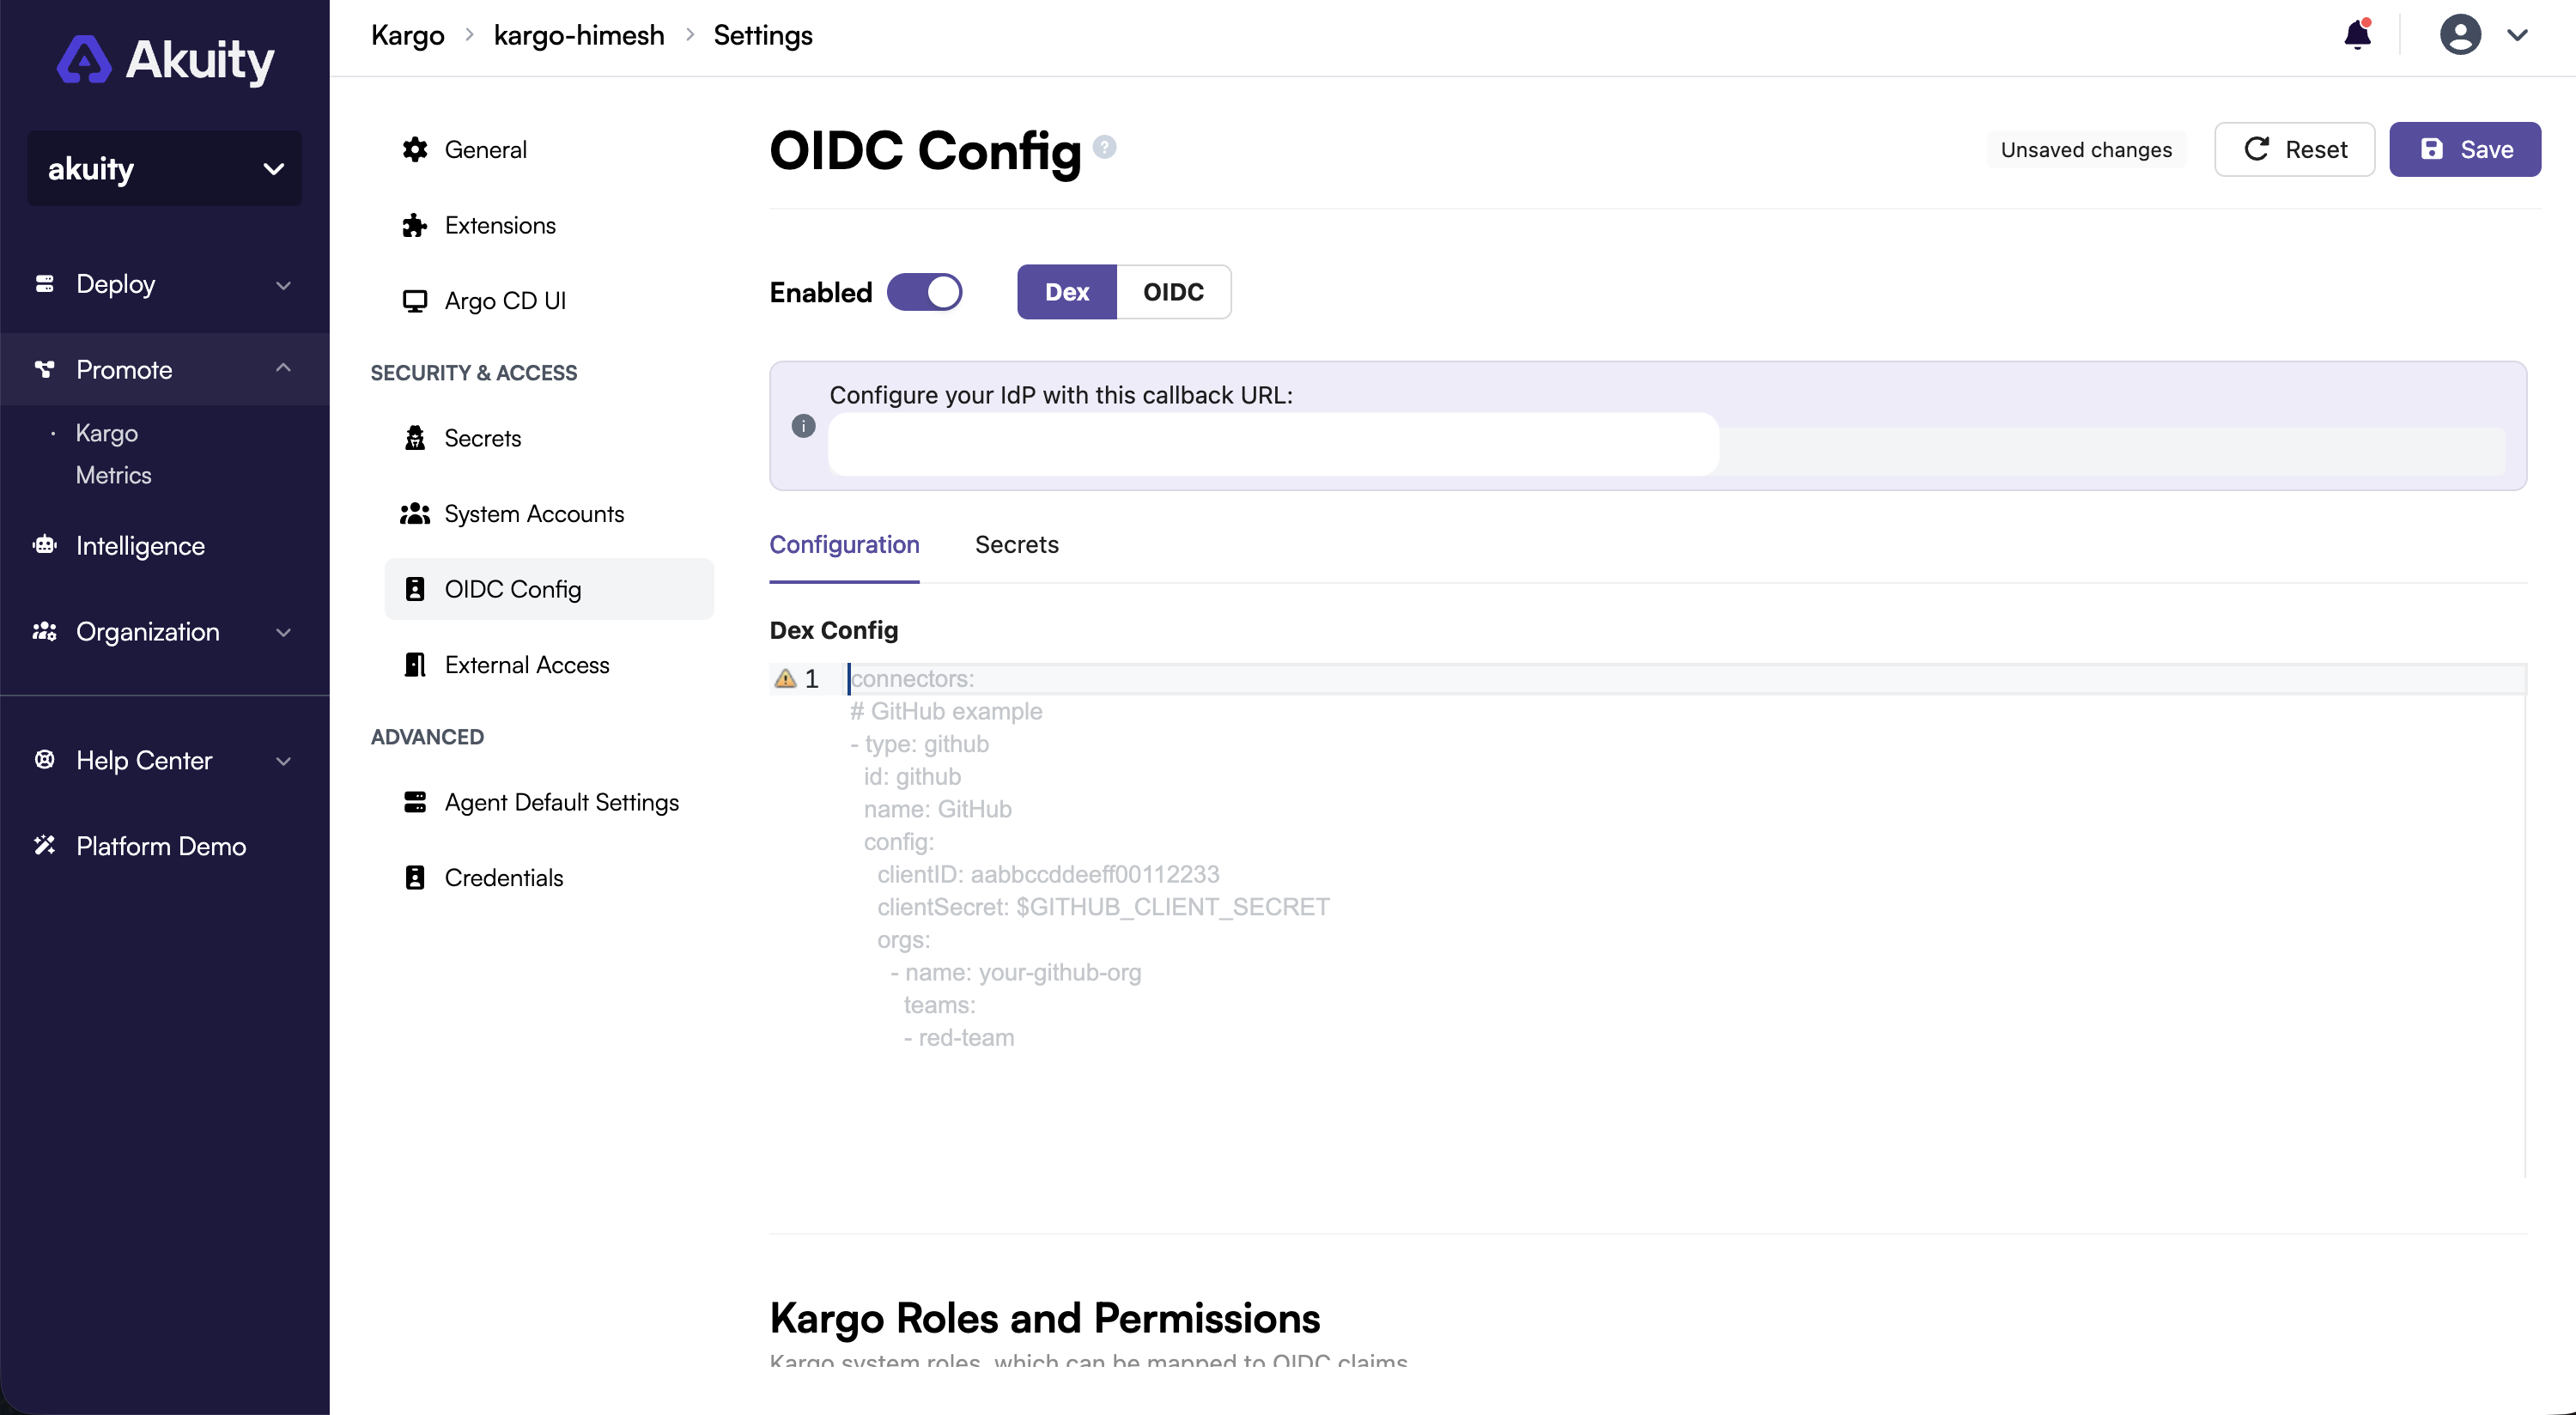Click the OIDC Config badge icon
The width and height of the screenshot is (2576, 1415).
414,589
